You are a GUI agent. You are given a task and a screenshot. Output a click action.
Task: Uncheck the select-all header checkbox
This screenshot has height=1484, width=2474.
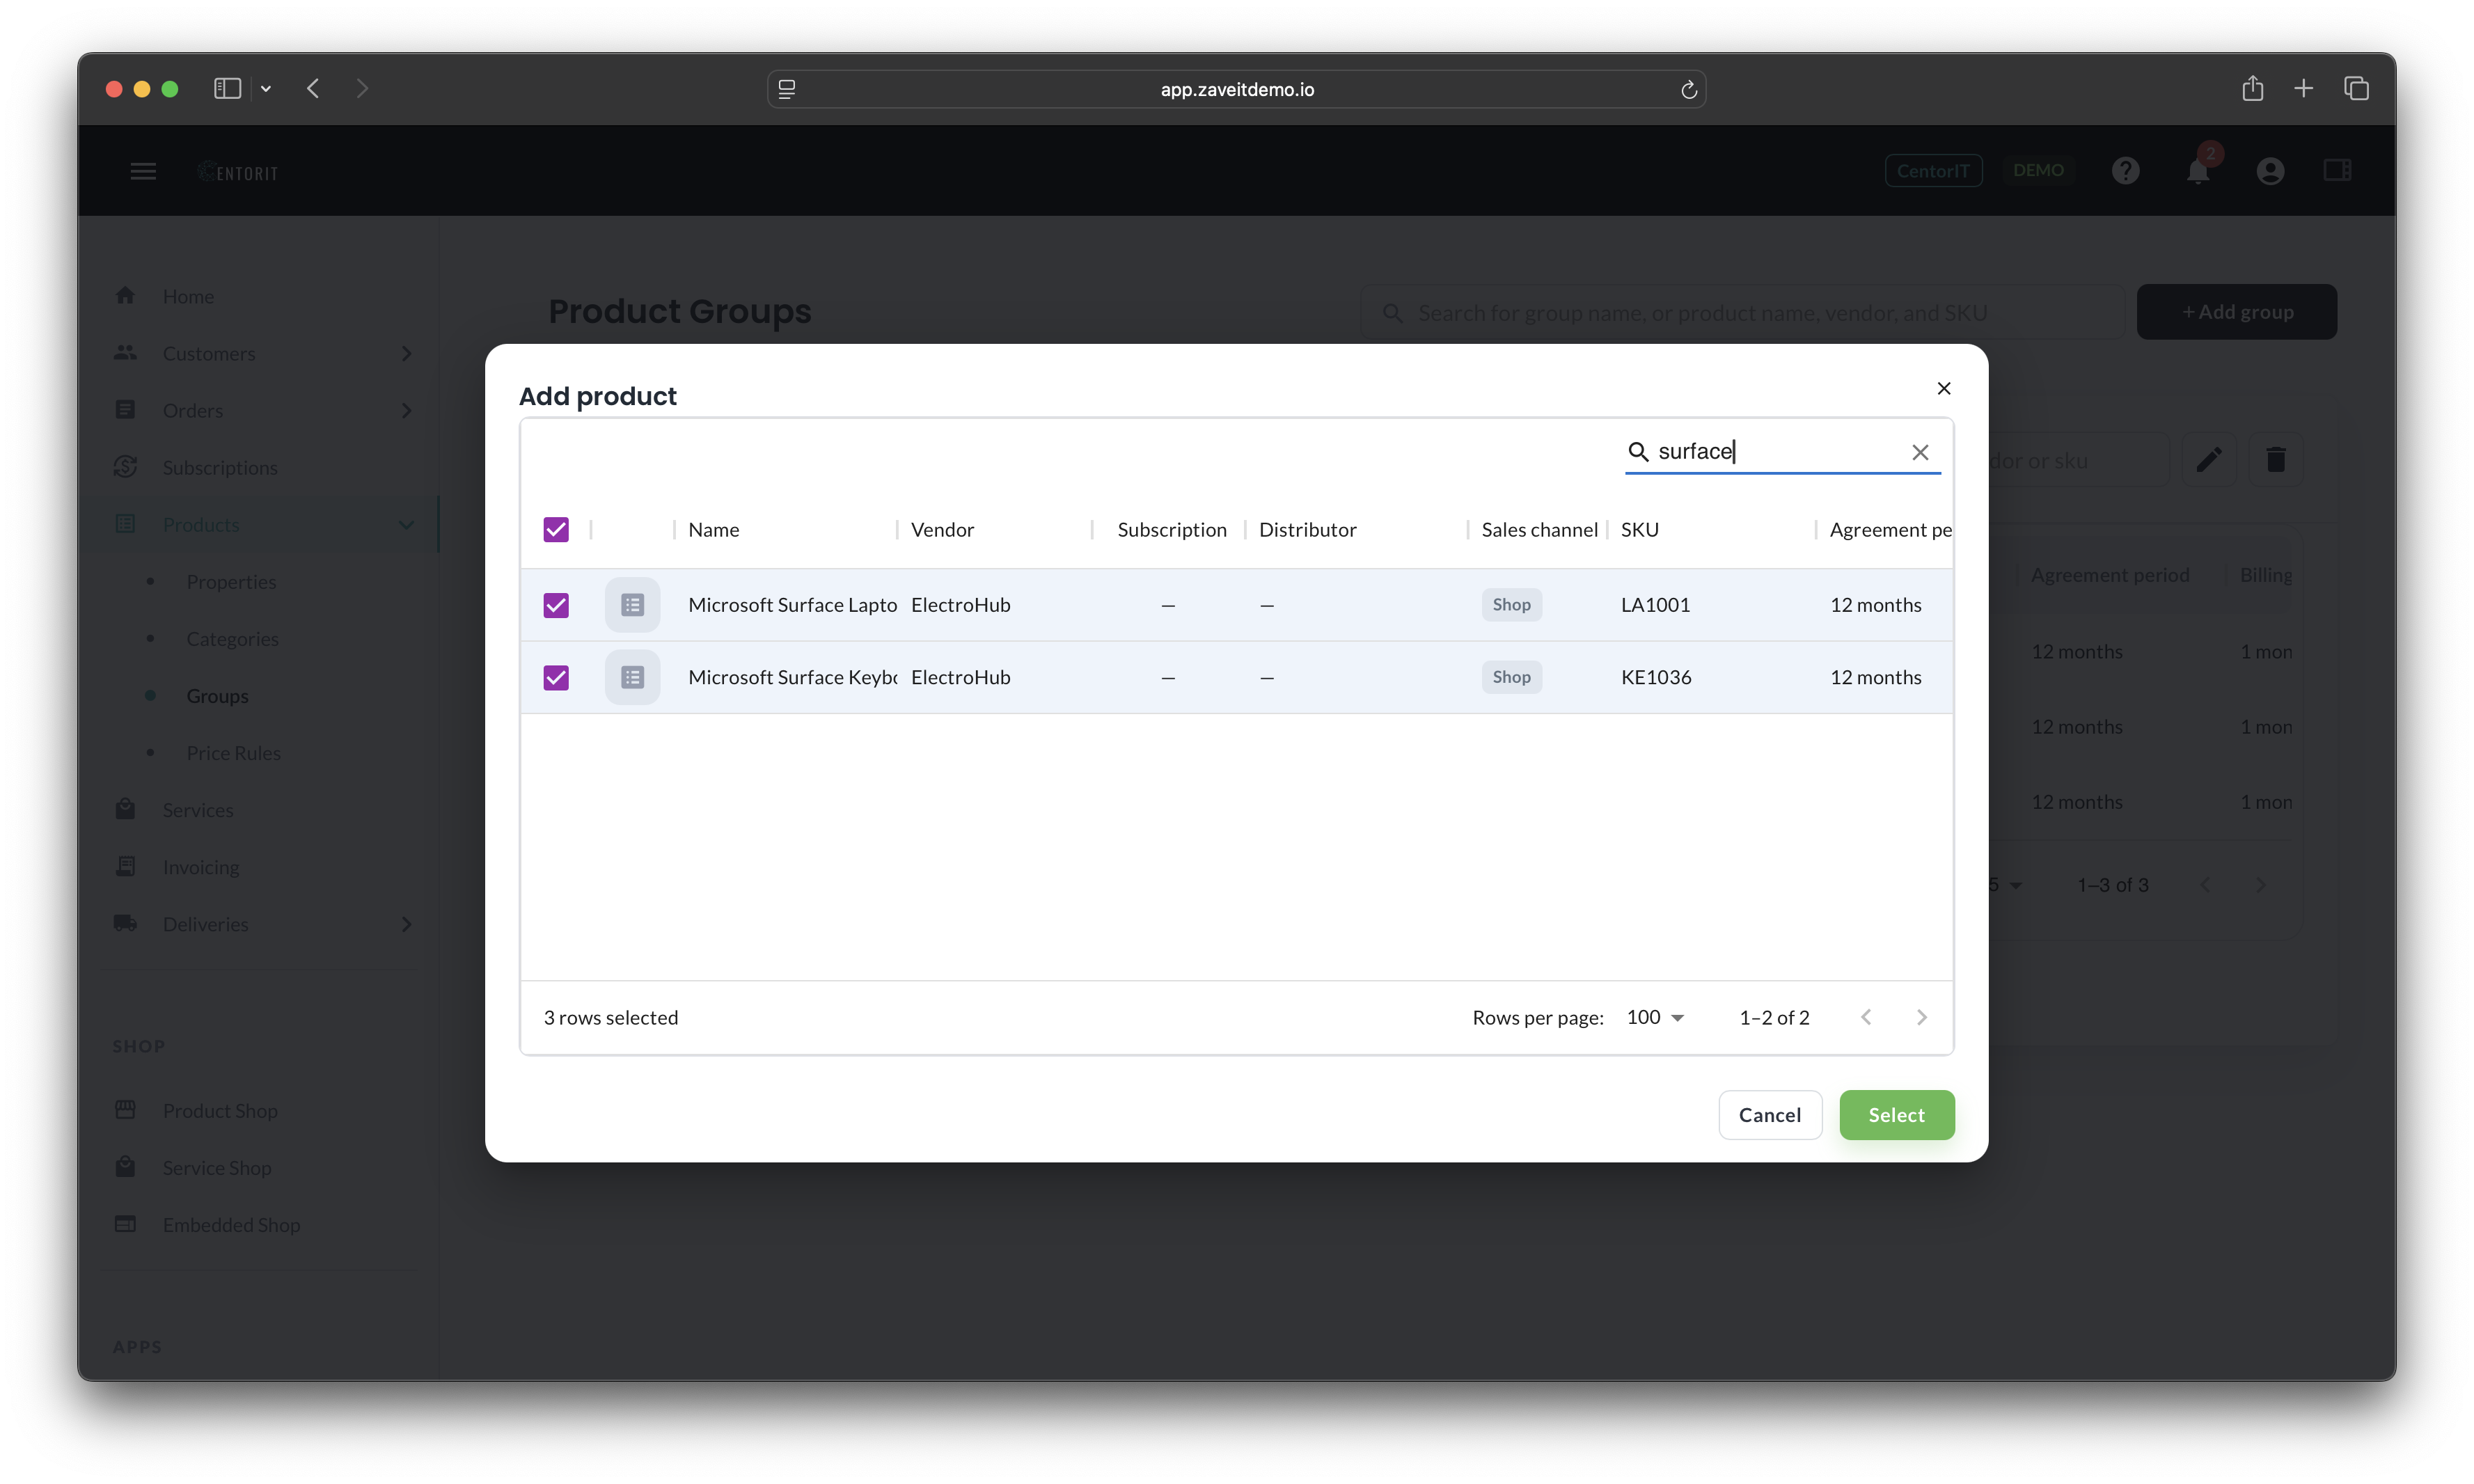tap(556, 529)
